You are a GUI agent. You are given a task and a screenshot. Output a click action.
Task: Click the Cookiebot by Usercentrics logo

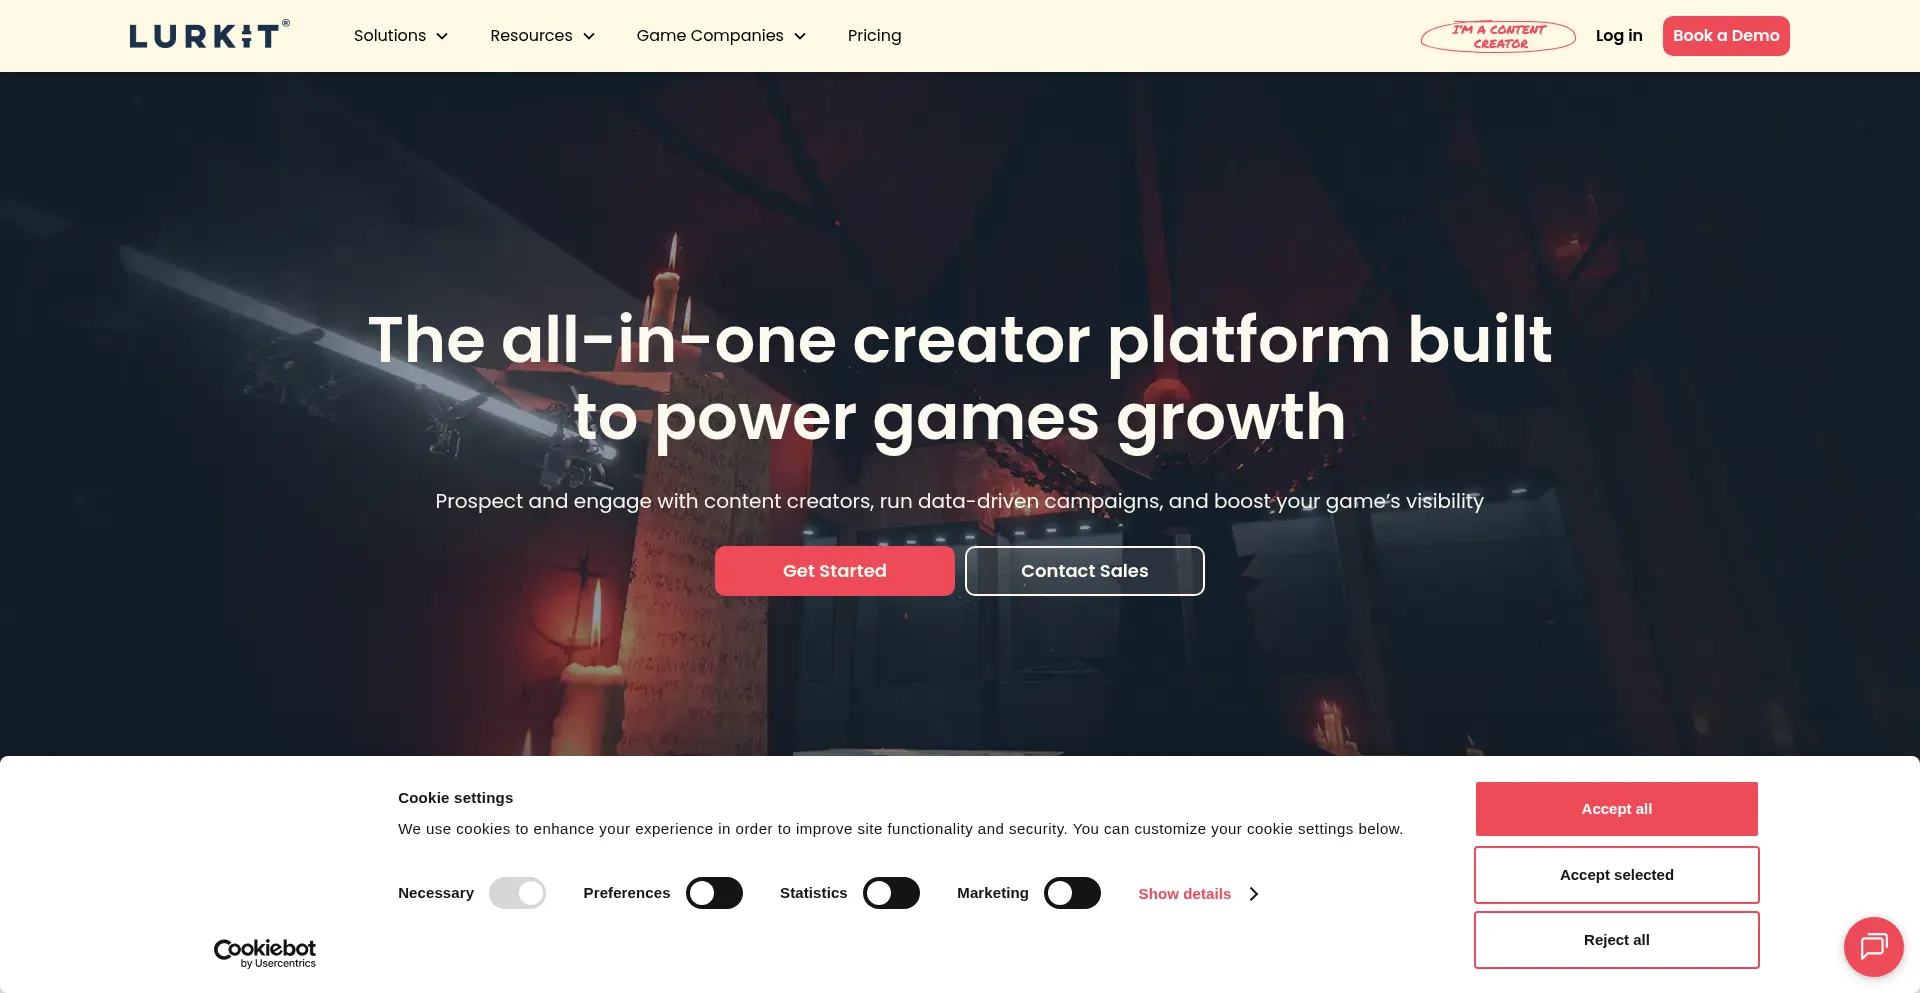[x=265, y=953]
